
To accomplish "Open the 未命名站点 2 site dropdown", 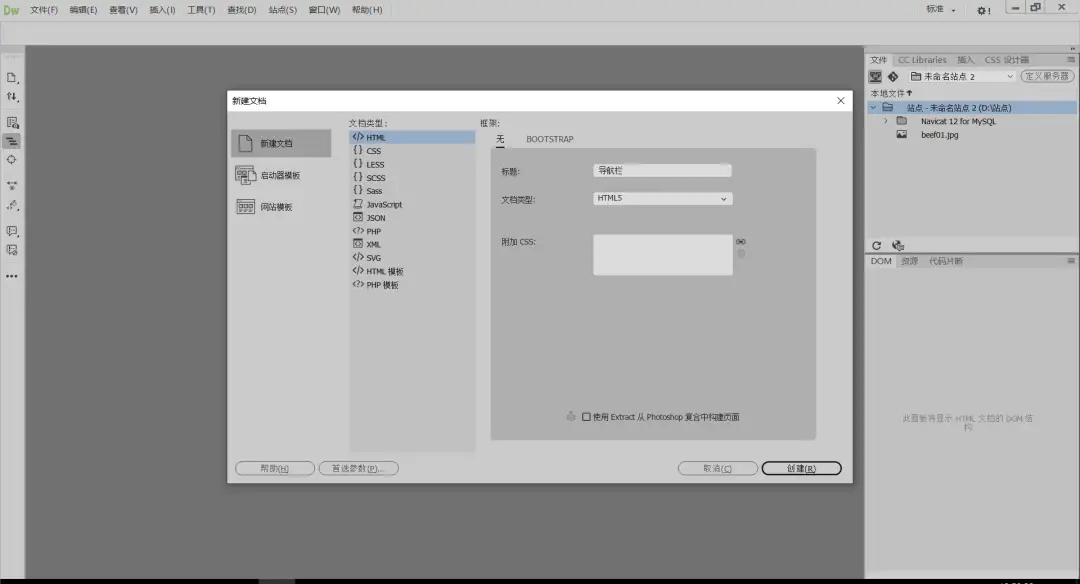I will point(961,76).
